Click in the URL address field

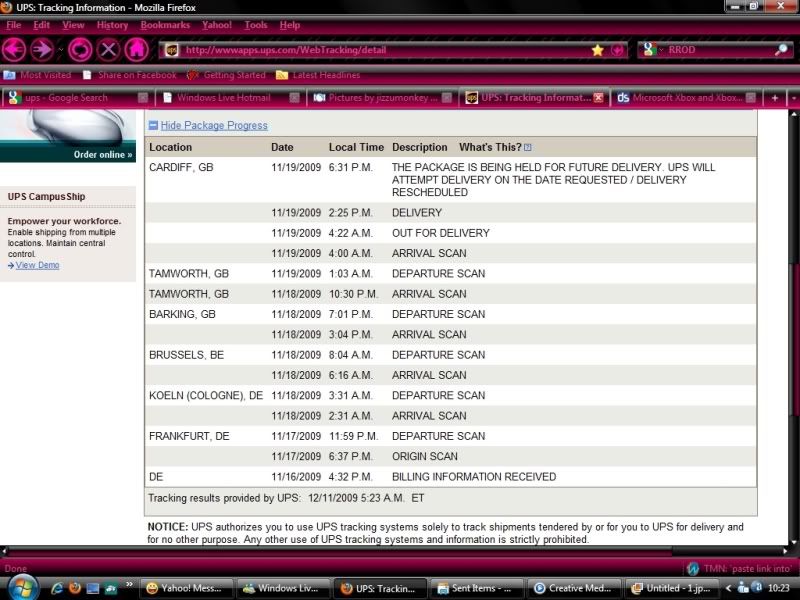pos(380,50)
